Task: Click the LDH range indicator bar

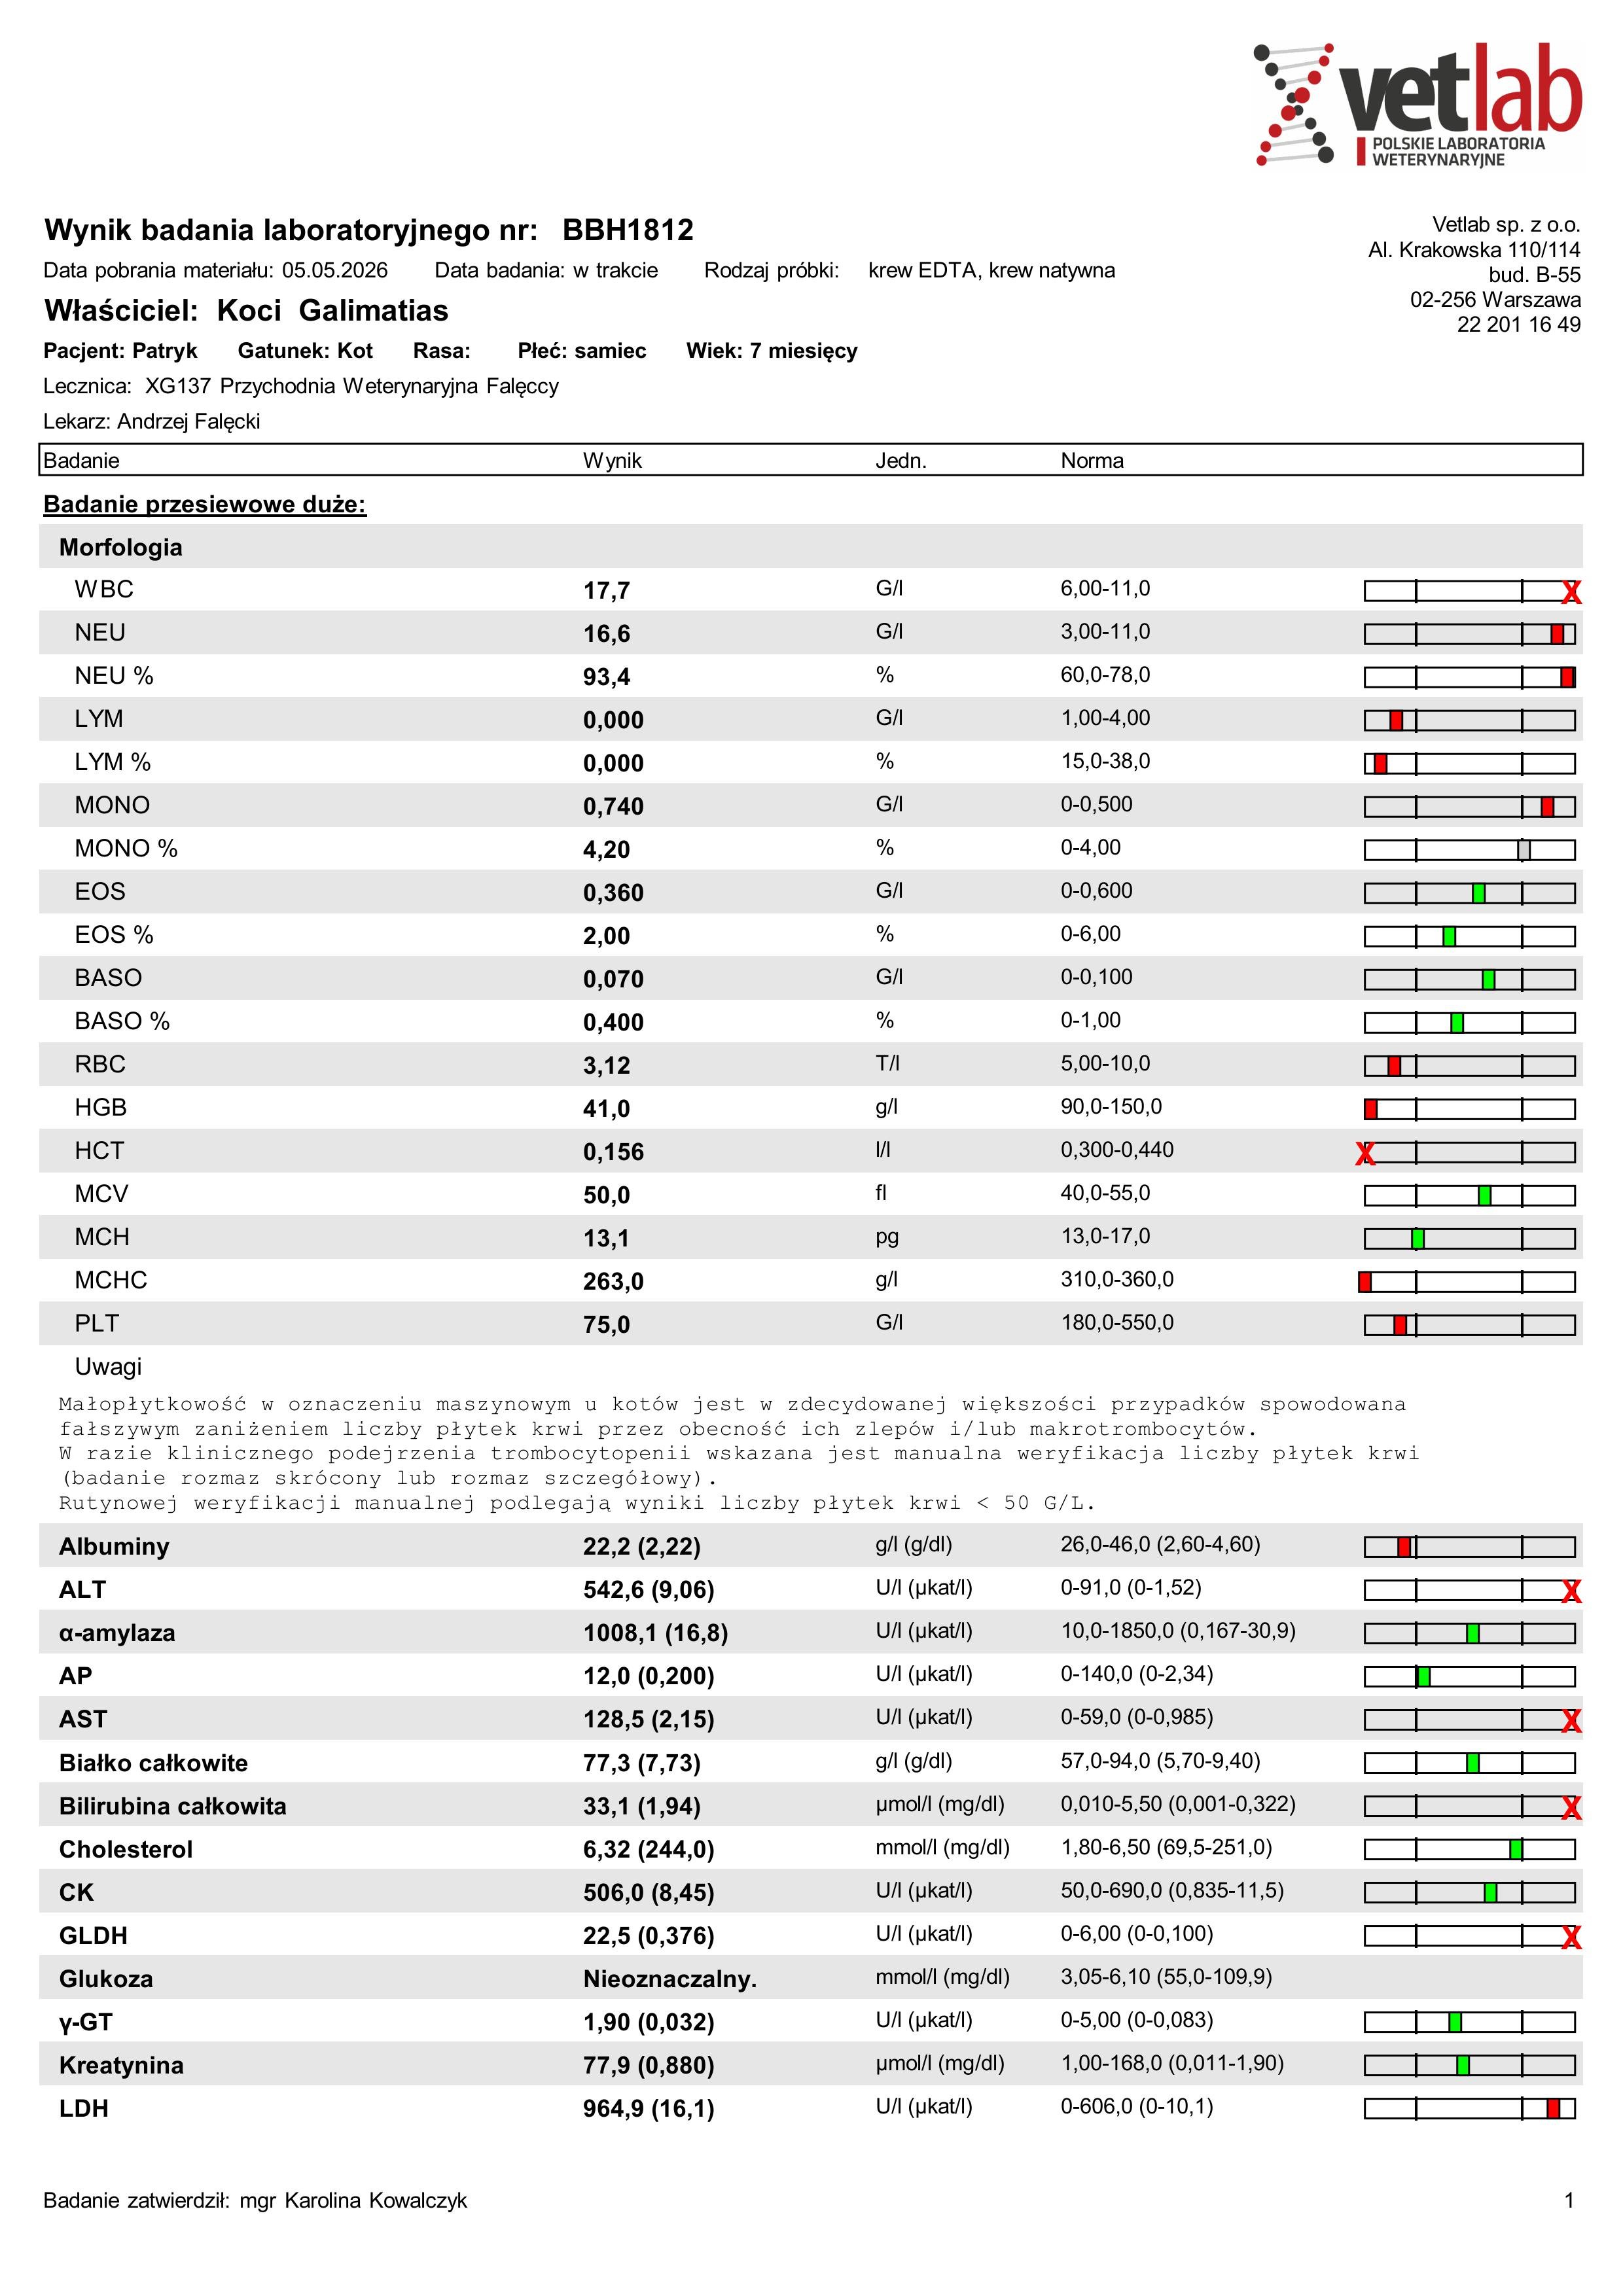Action: [1469, 2108]
